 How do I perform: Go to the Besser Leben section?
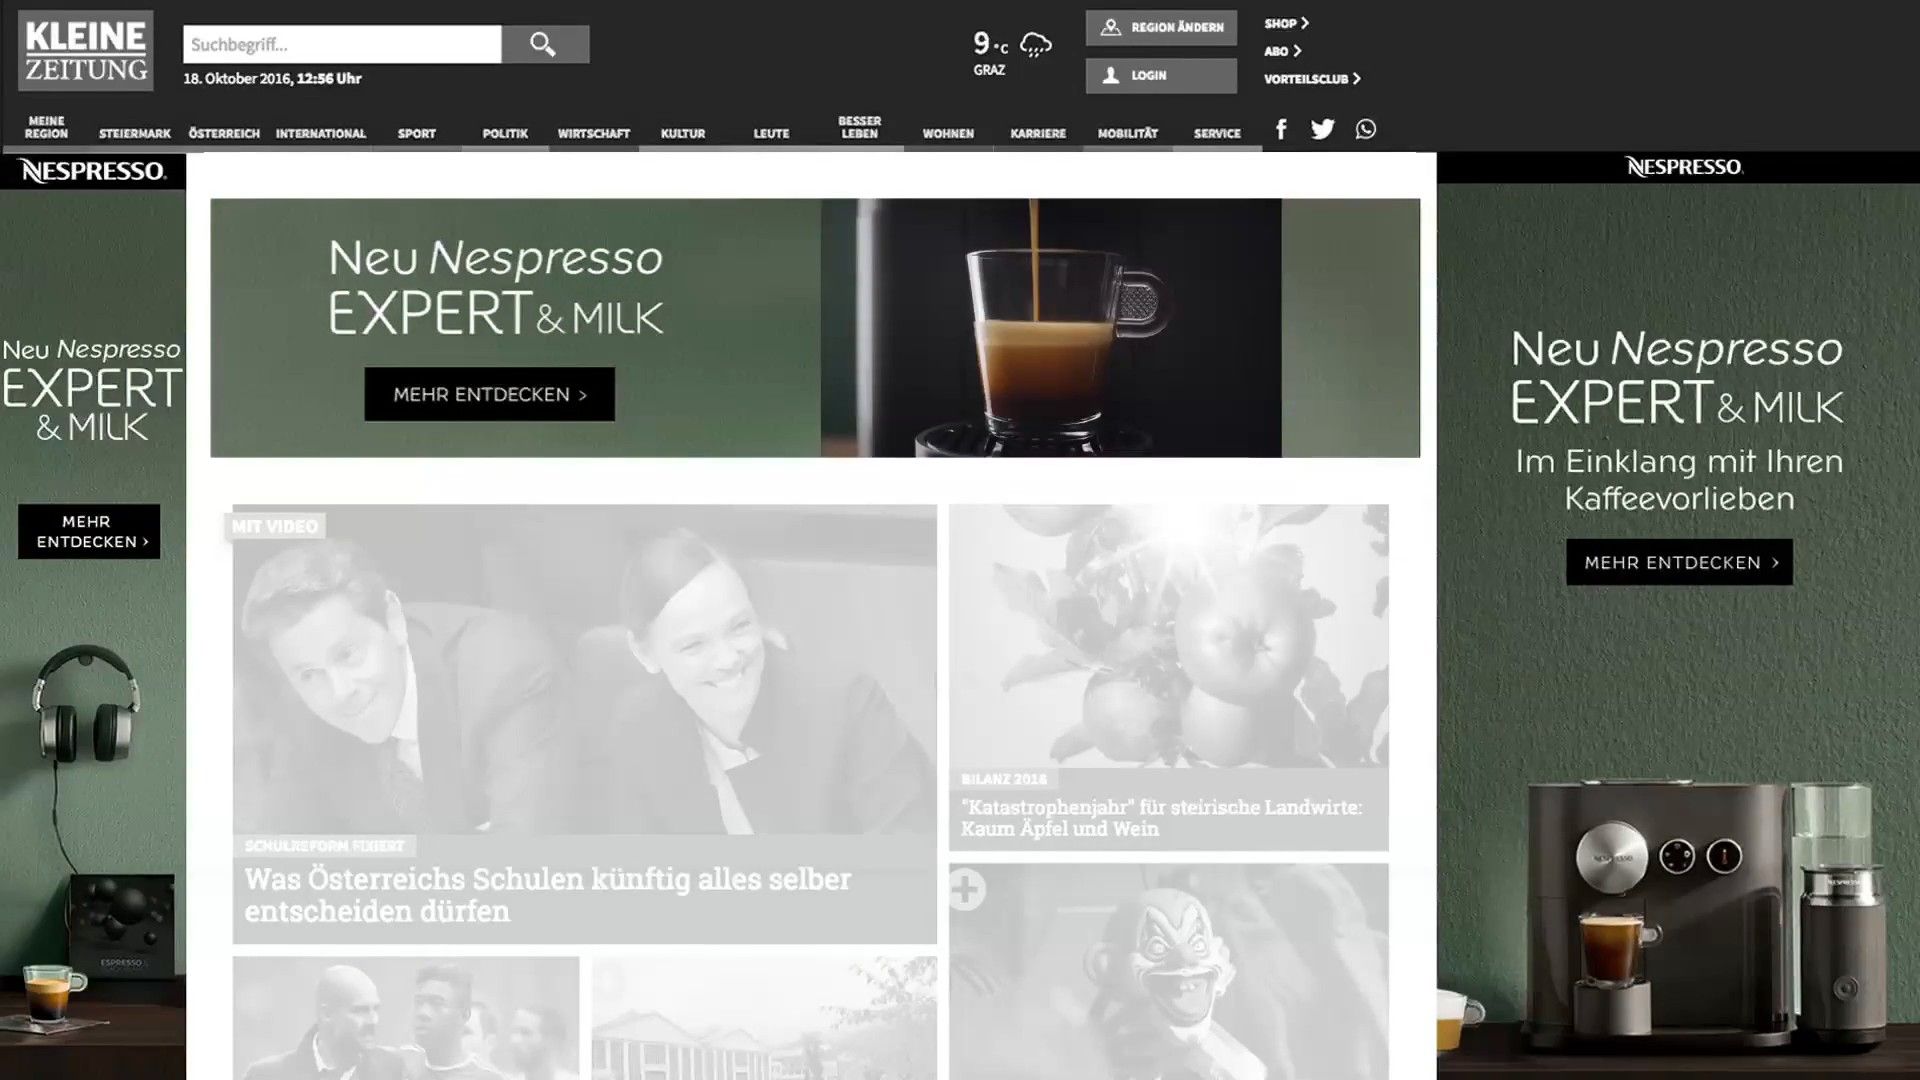pyautogui.click(x=860, y=127)
